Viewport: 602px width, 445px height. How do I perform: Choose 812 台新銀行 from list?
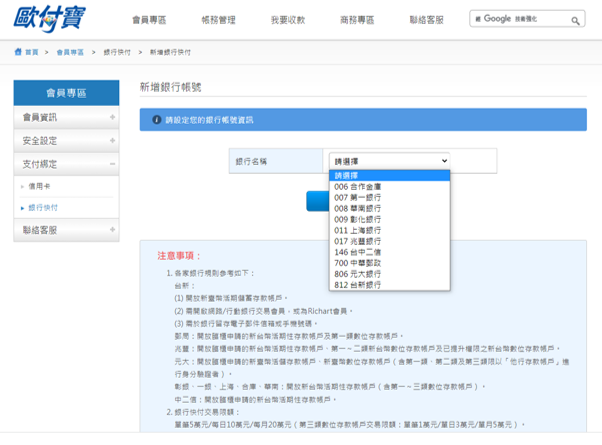[x=389, y=285]
